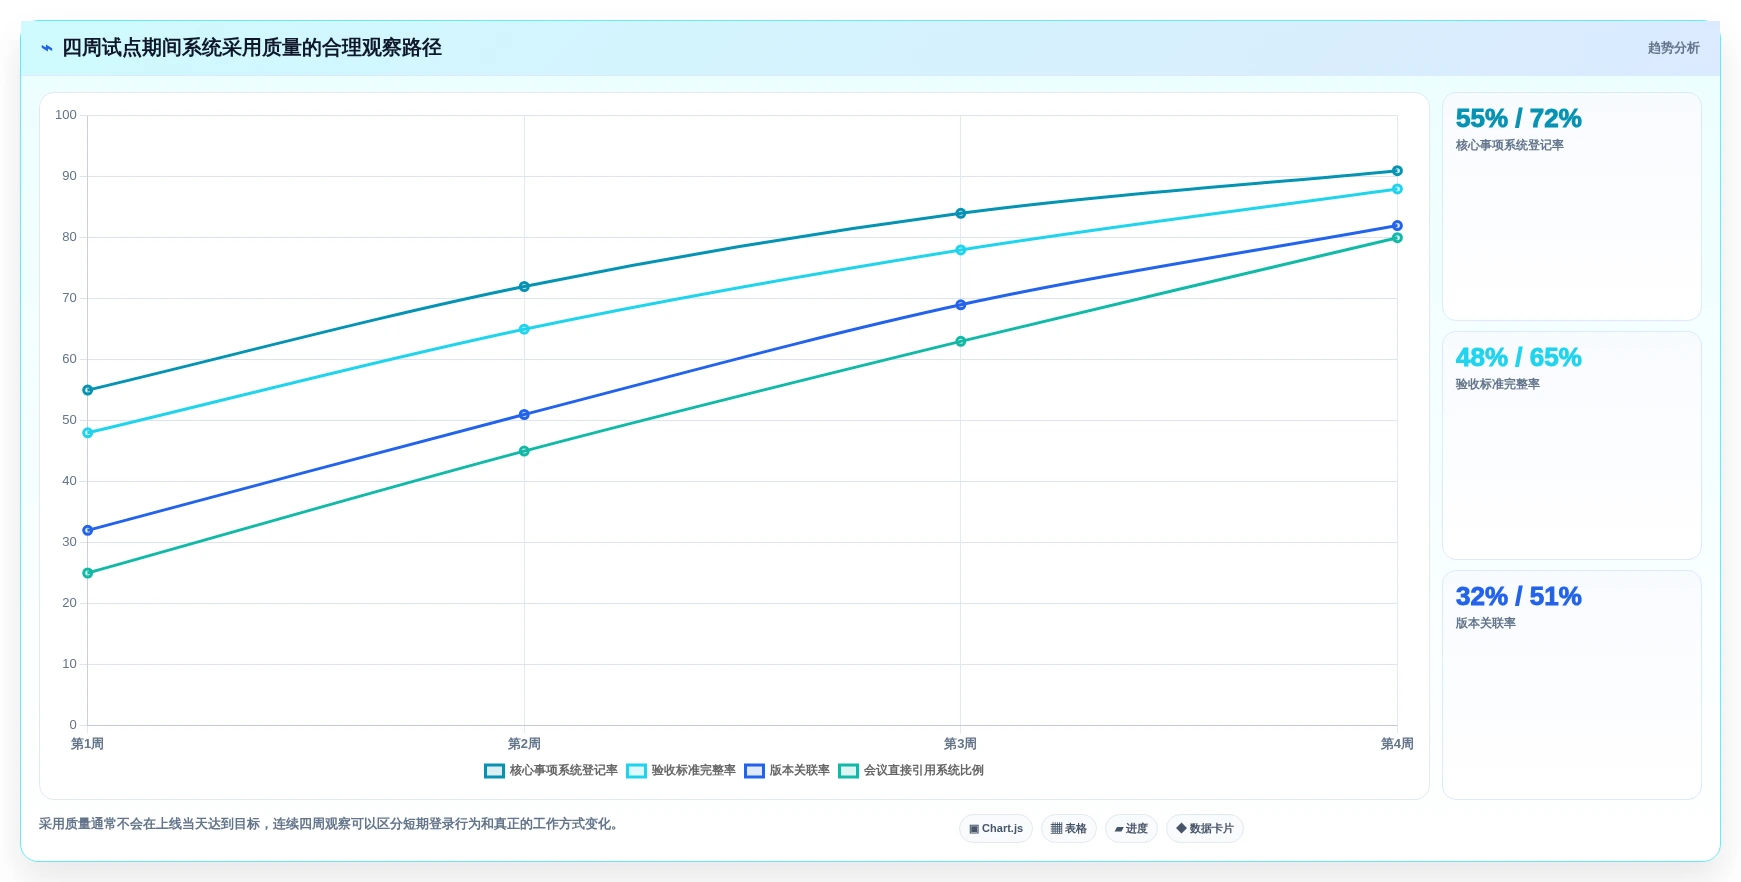Click the 验收标准完整率 point at 第4周
This screenshot has height=882, width=1741.
1397,189
